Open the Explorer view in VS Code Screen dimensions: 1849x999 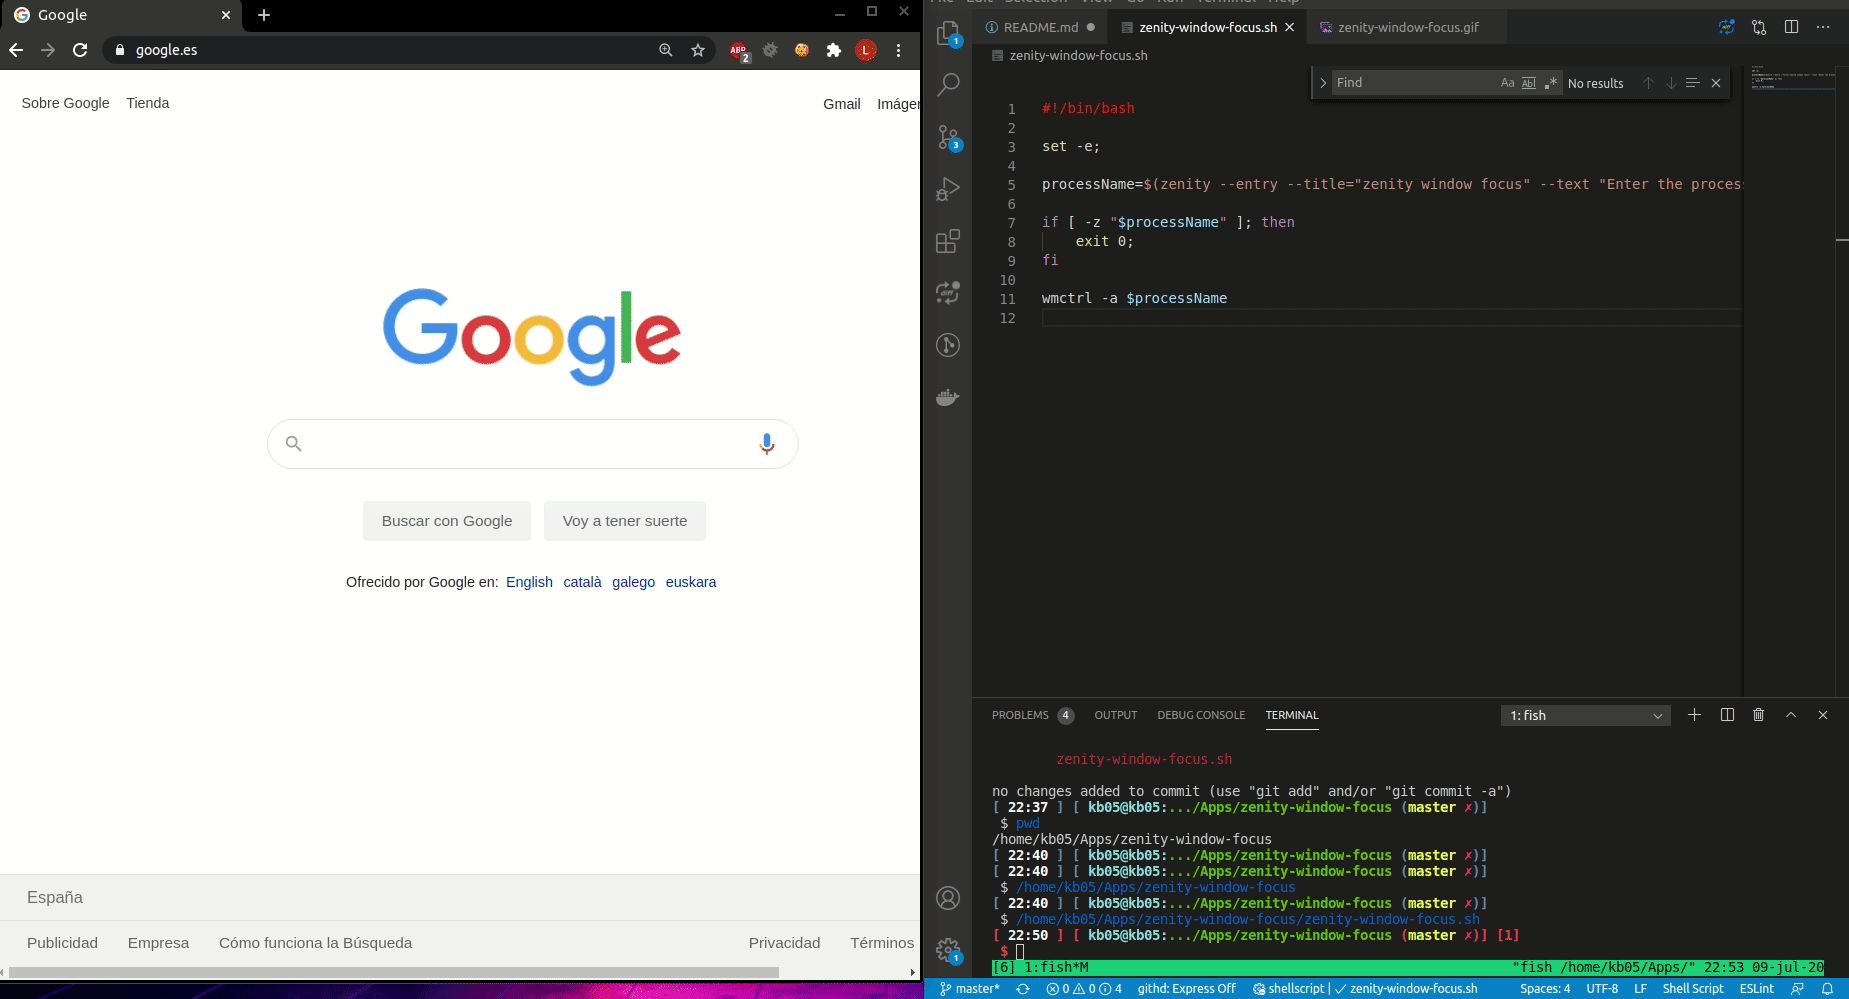coord(948,34)
